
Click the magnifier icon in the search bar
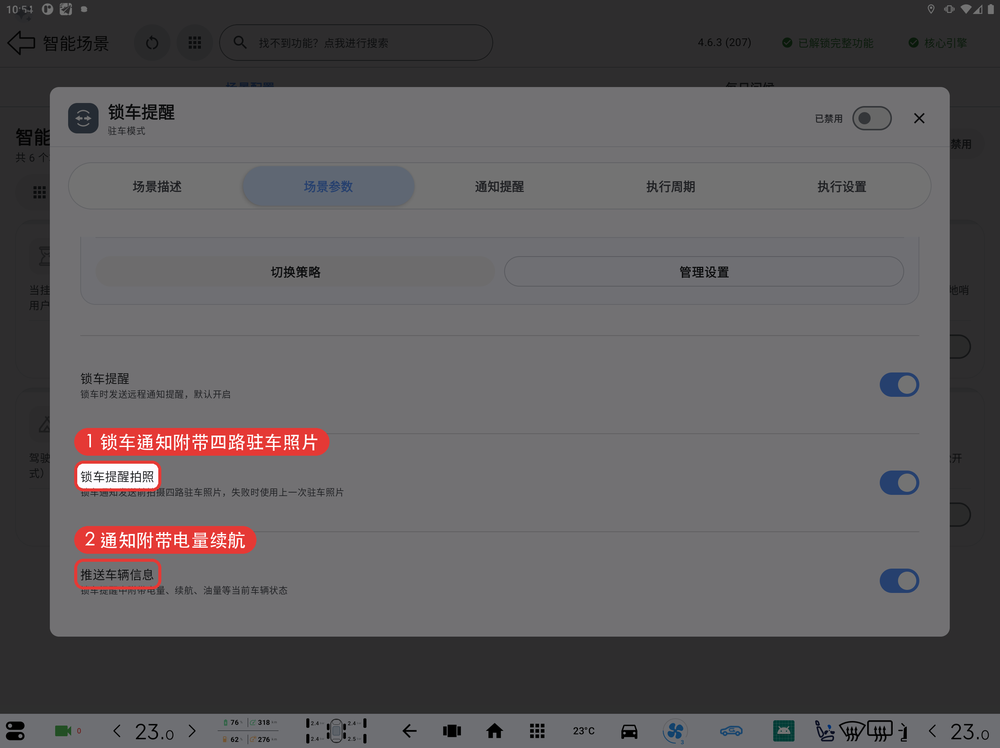[240, 42]
